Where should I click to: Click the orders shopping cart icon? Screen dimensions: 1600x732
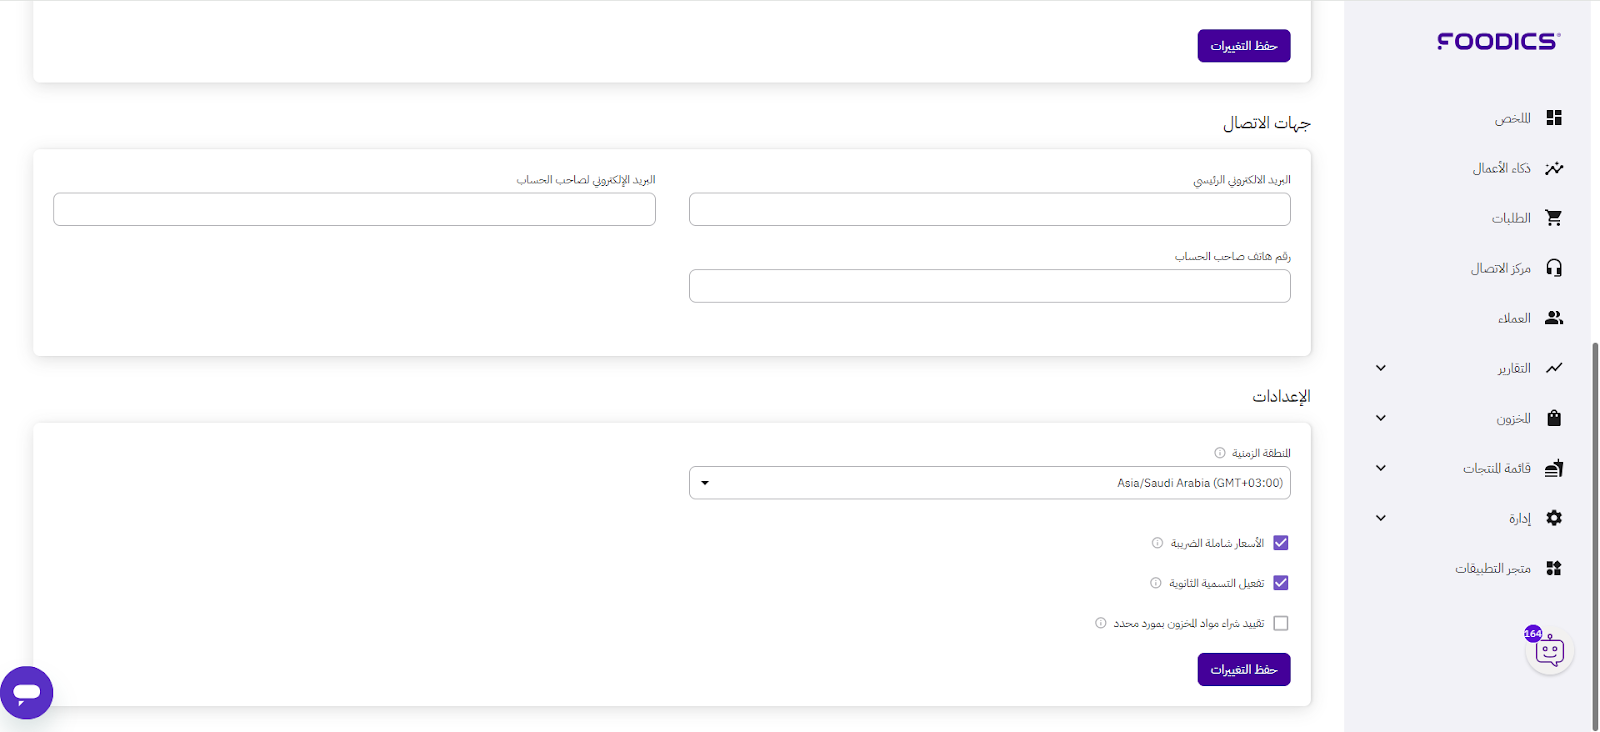(x=1553, y=218)
